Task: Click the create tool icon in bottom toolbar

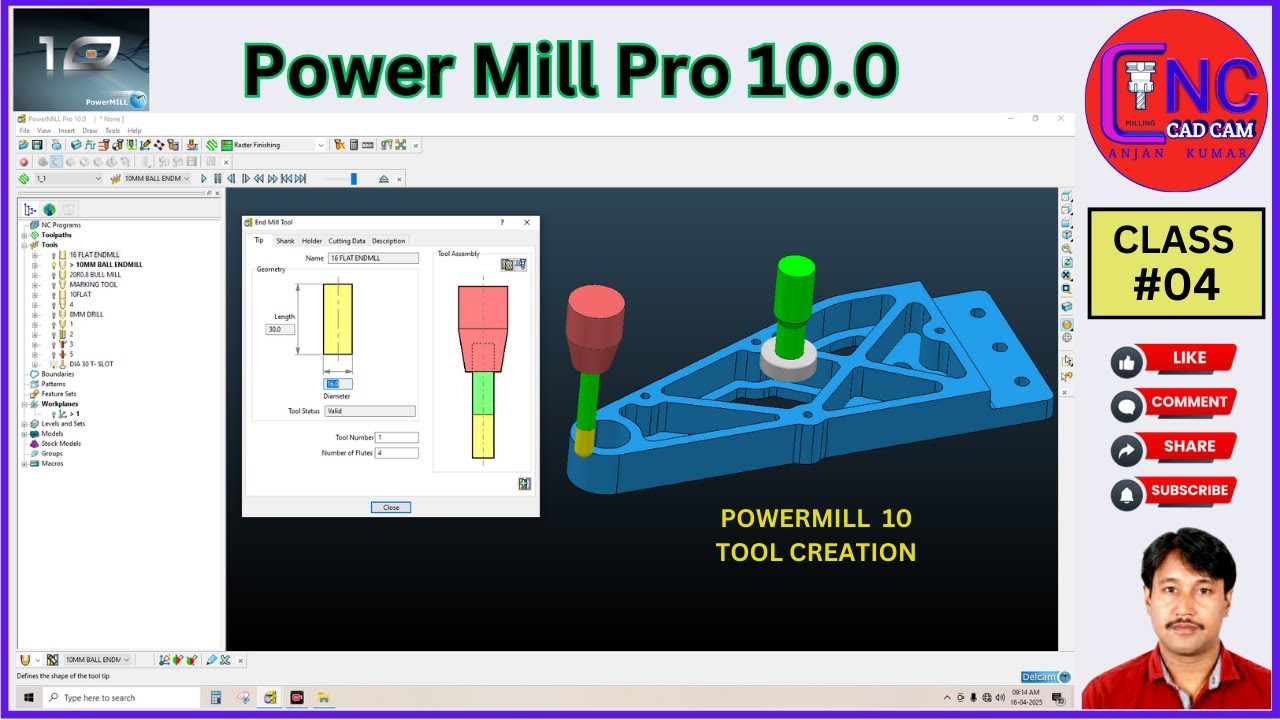Action: click(25, 660)
